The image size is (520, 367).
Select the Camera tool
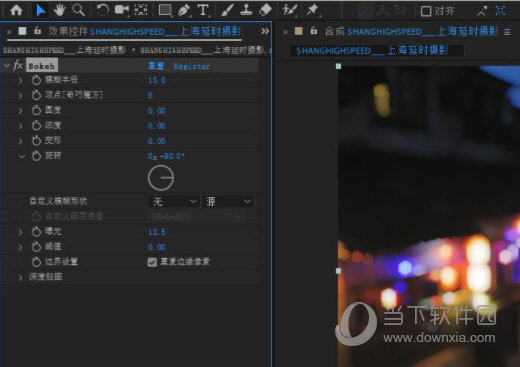click(121, 10)
